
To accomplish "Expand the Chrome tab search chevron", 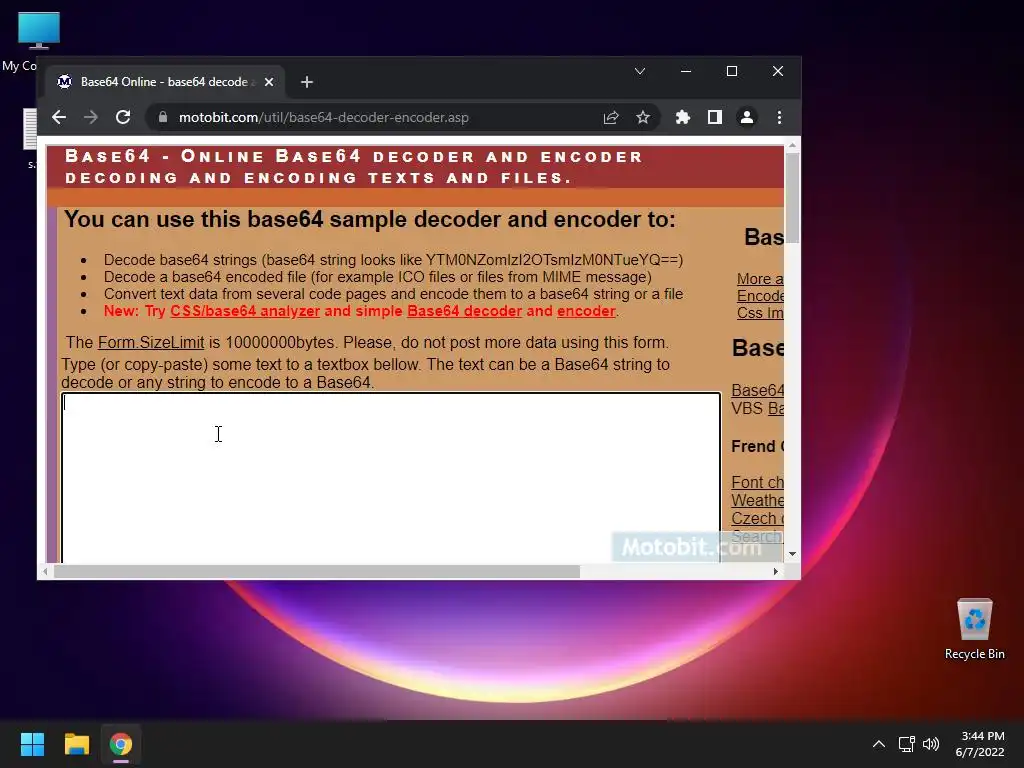I will click(640, 71).
